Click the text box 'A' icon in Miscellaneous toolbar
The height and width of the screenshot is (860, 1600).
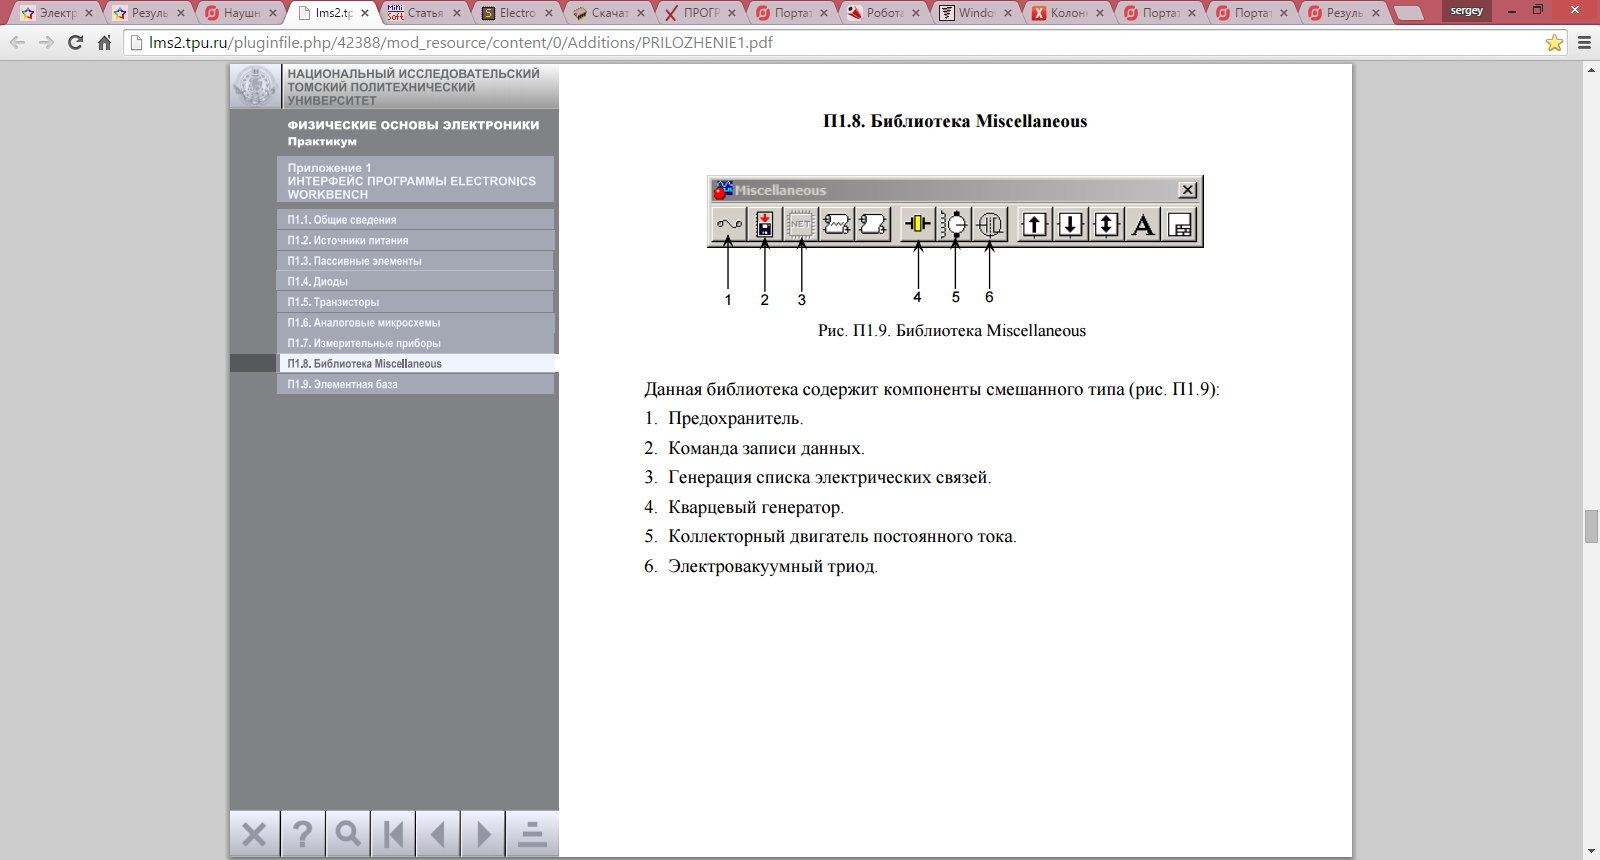pyautogui.click(x=1143, y=225)
